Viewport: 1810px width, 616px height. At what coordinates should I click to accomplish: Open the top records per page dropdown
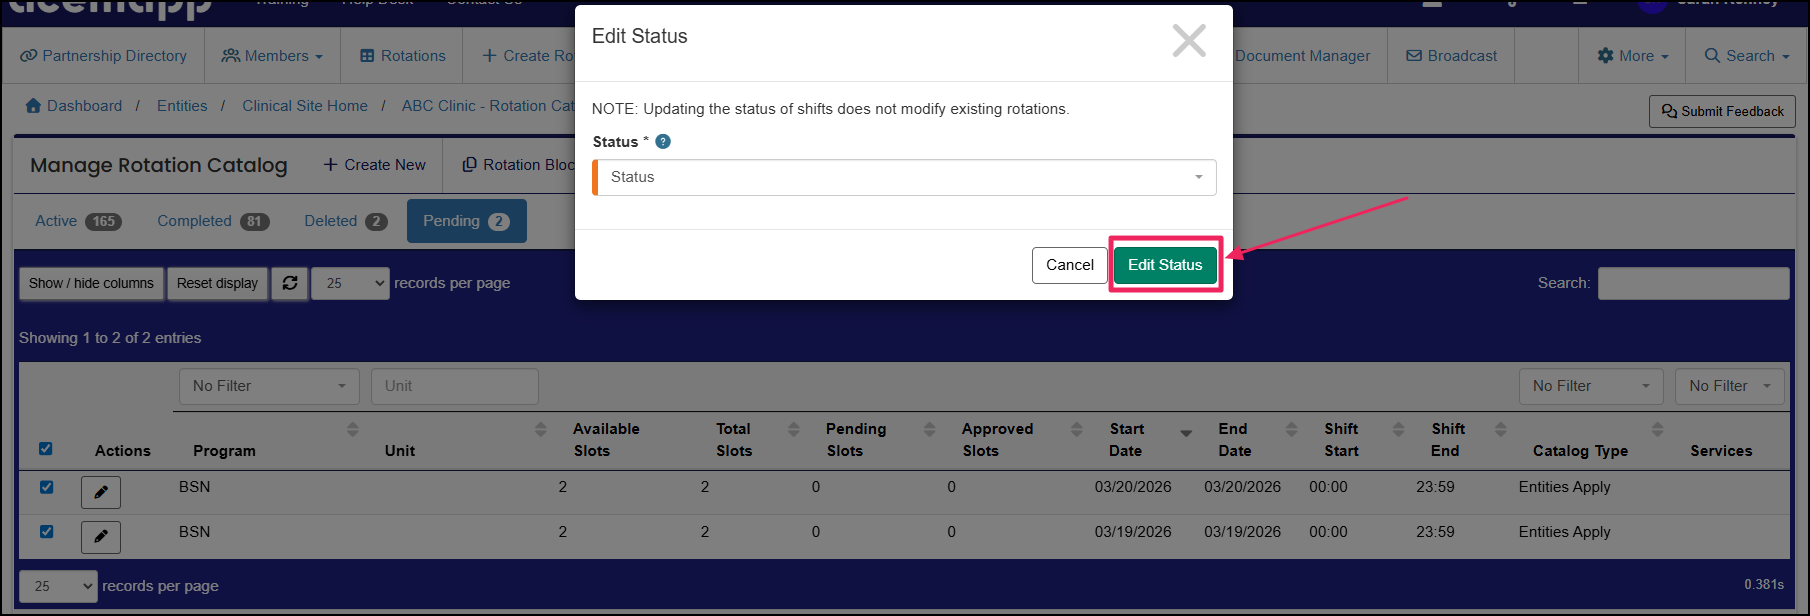point(350,284)
